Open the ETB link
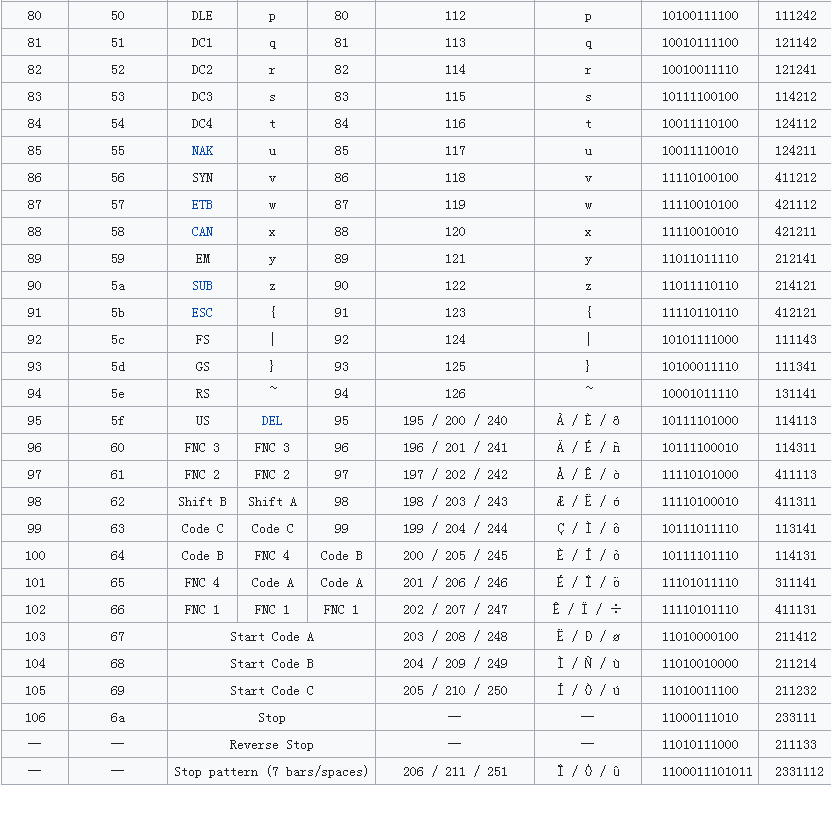The height and width of the screenshot is (813, 831). 202,205
